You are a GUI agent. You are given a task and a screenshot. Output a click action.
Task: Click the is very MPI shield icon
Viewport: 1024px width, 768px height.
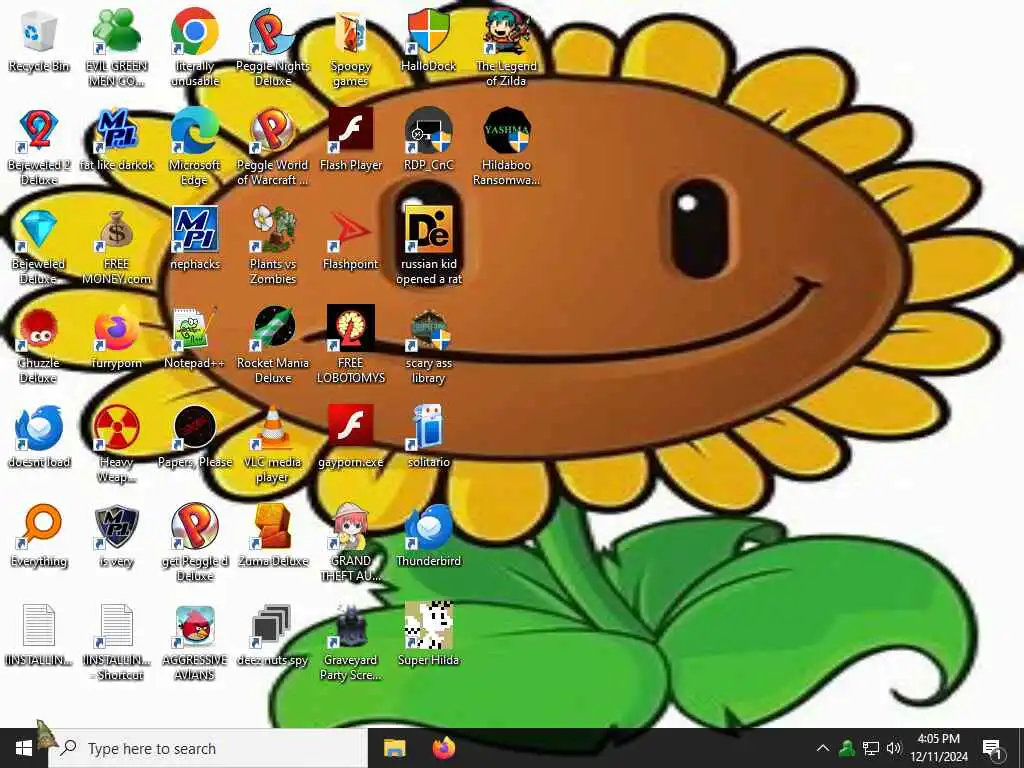coord(116,526)
